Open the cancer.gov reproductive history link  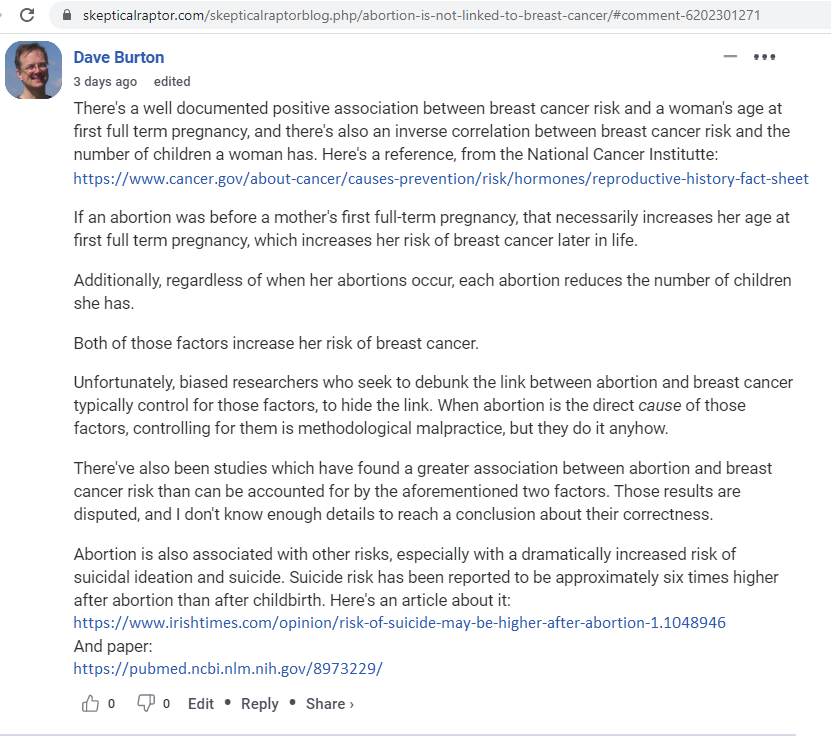click(441, 179)
